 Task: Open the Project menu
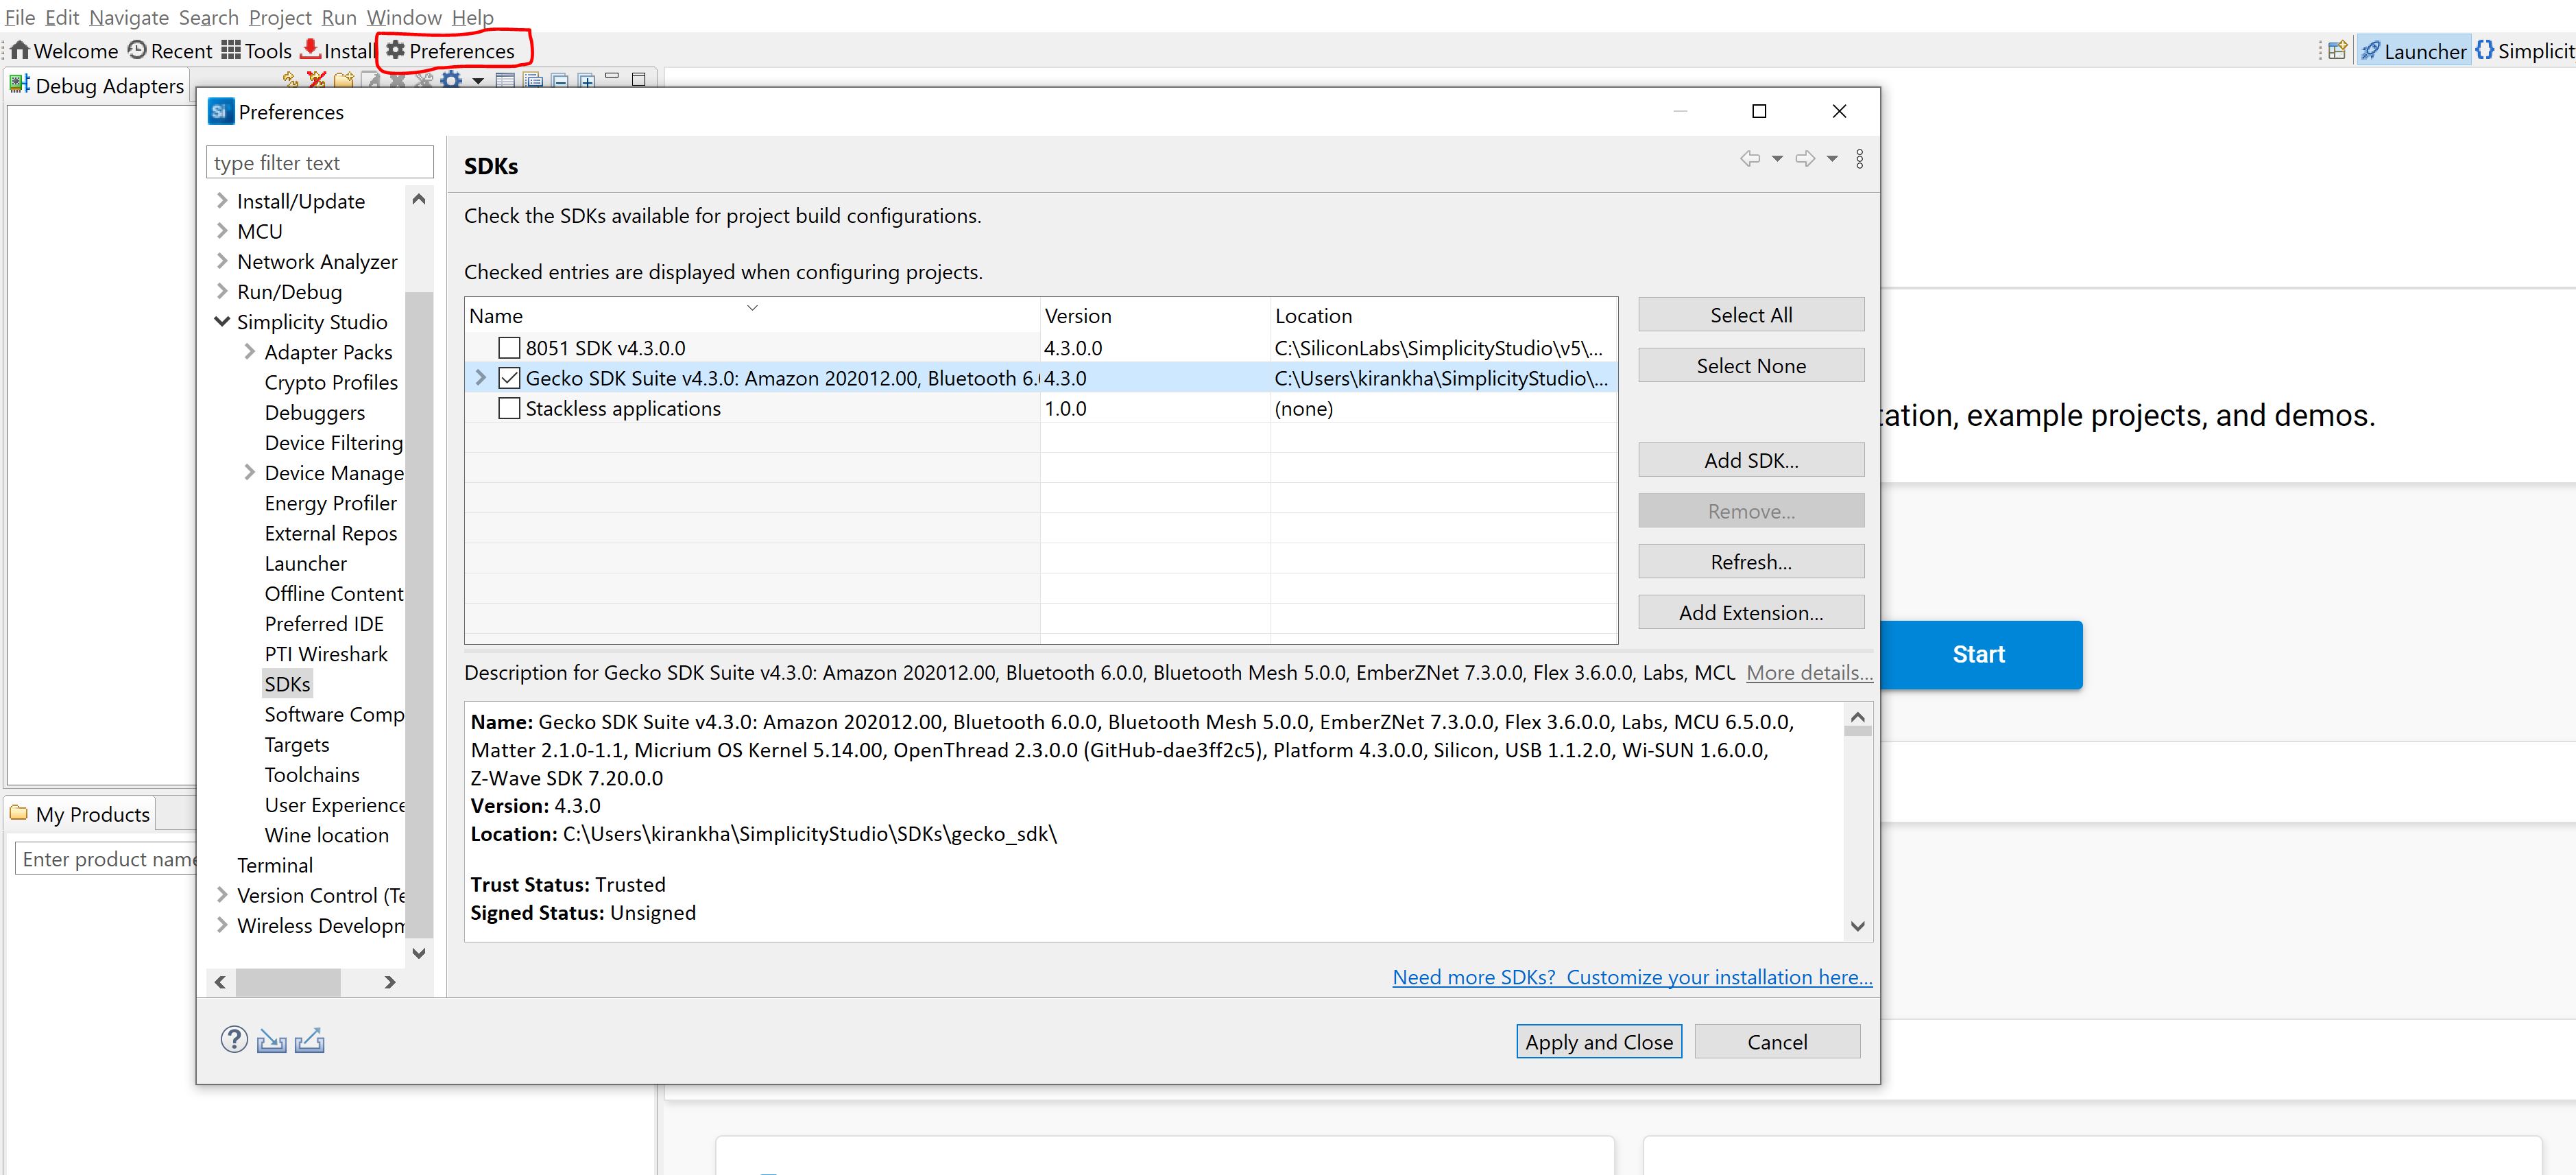point(280,17)
